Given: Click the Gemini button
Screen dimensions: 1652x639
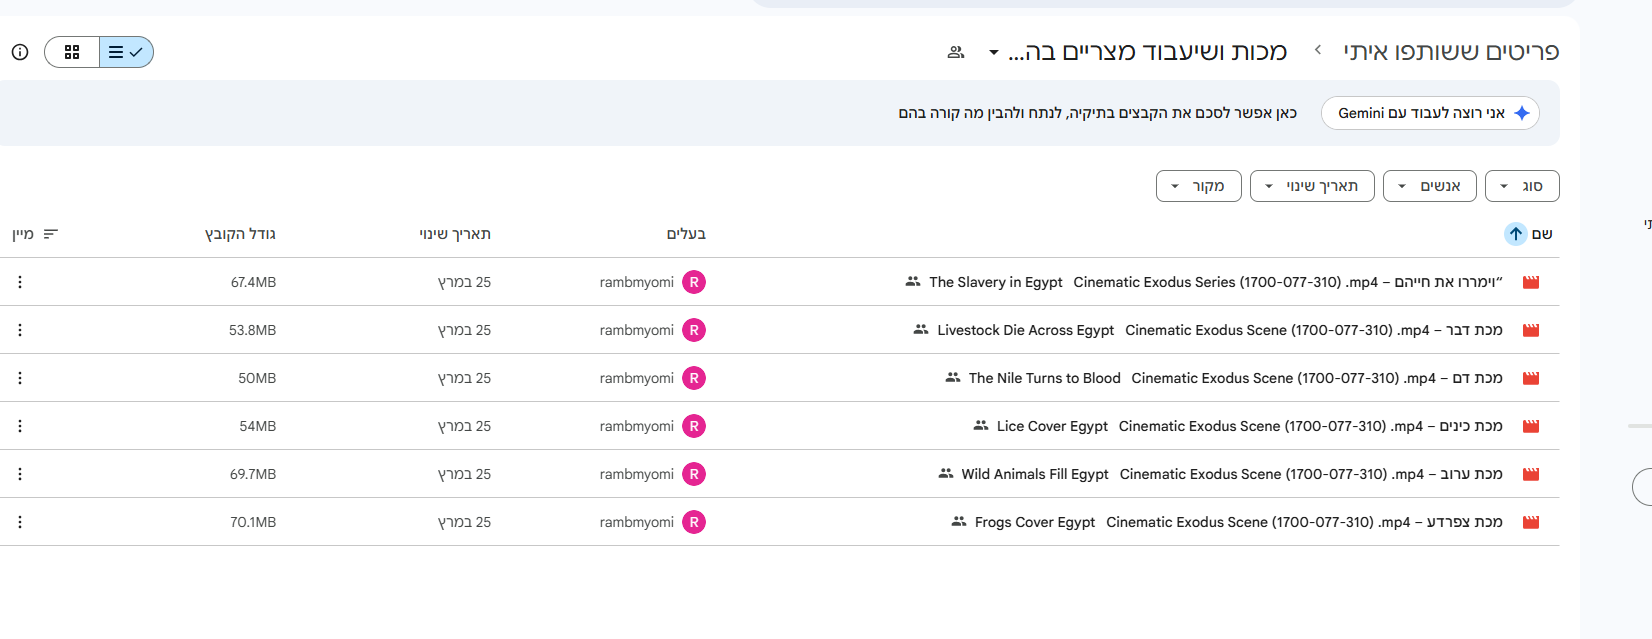Looking at the screenshot, I should 1430,113.
